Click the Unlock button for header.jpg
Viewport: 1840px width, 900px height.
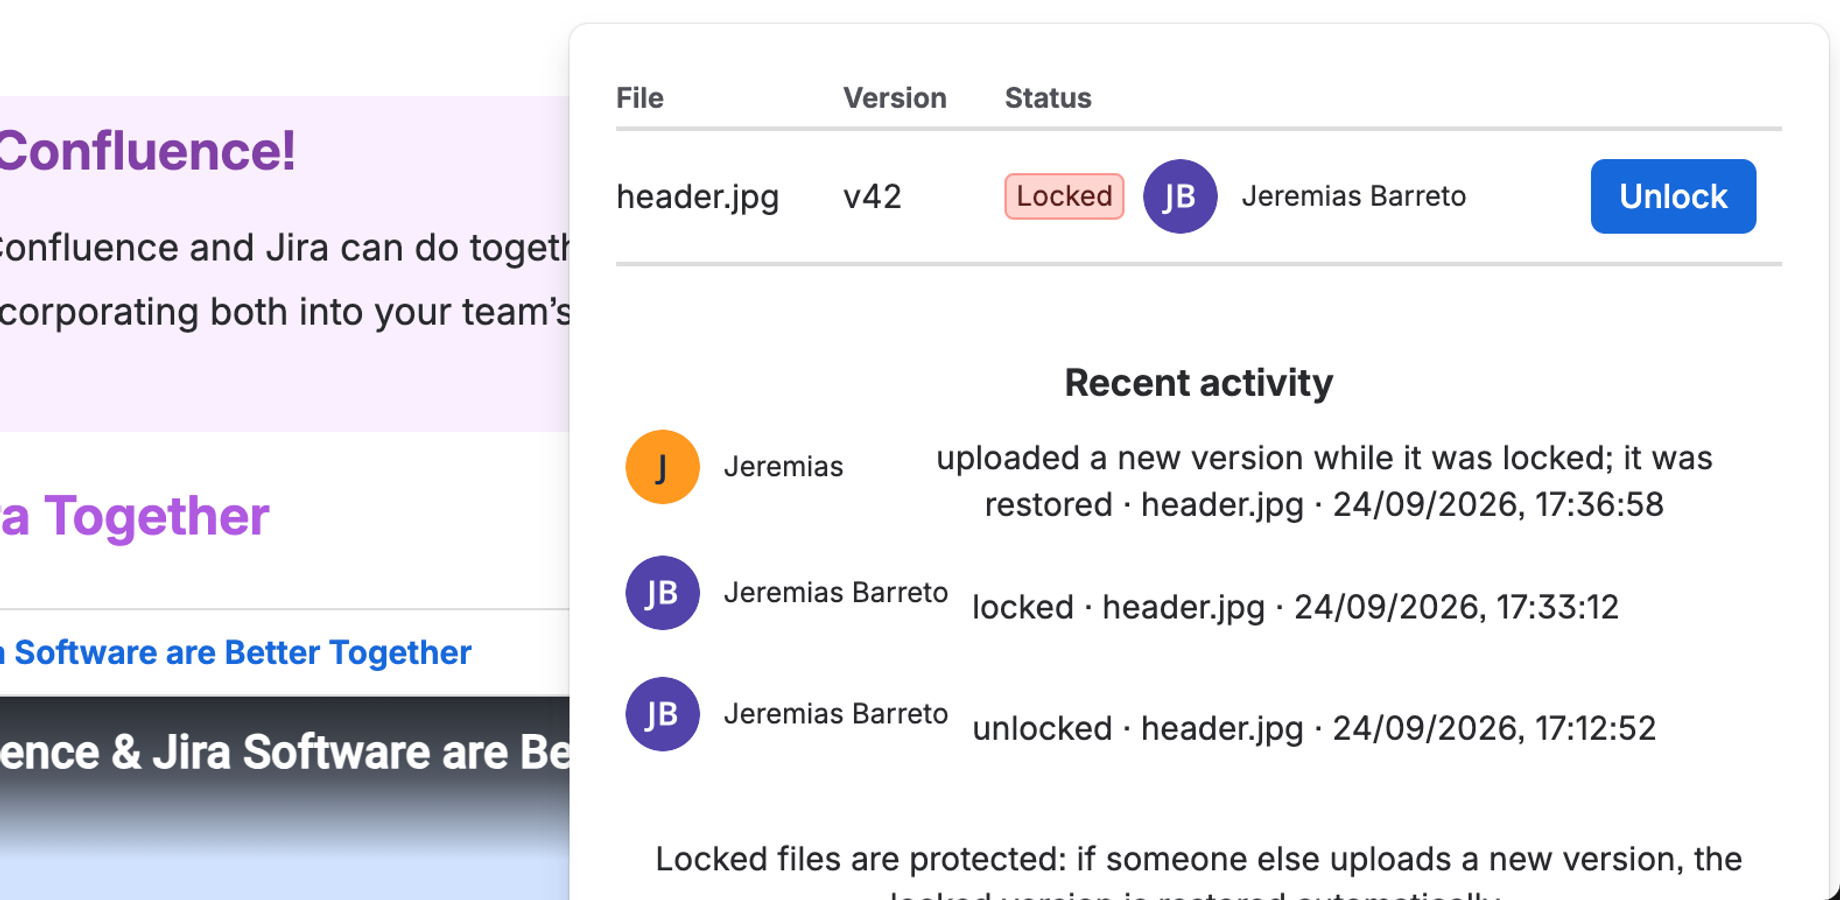coord(1673,196)
